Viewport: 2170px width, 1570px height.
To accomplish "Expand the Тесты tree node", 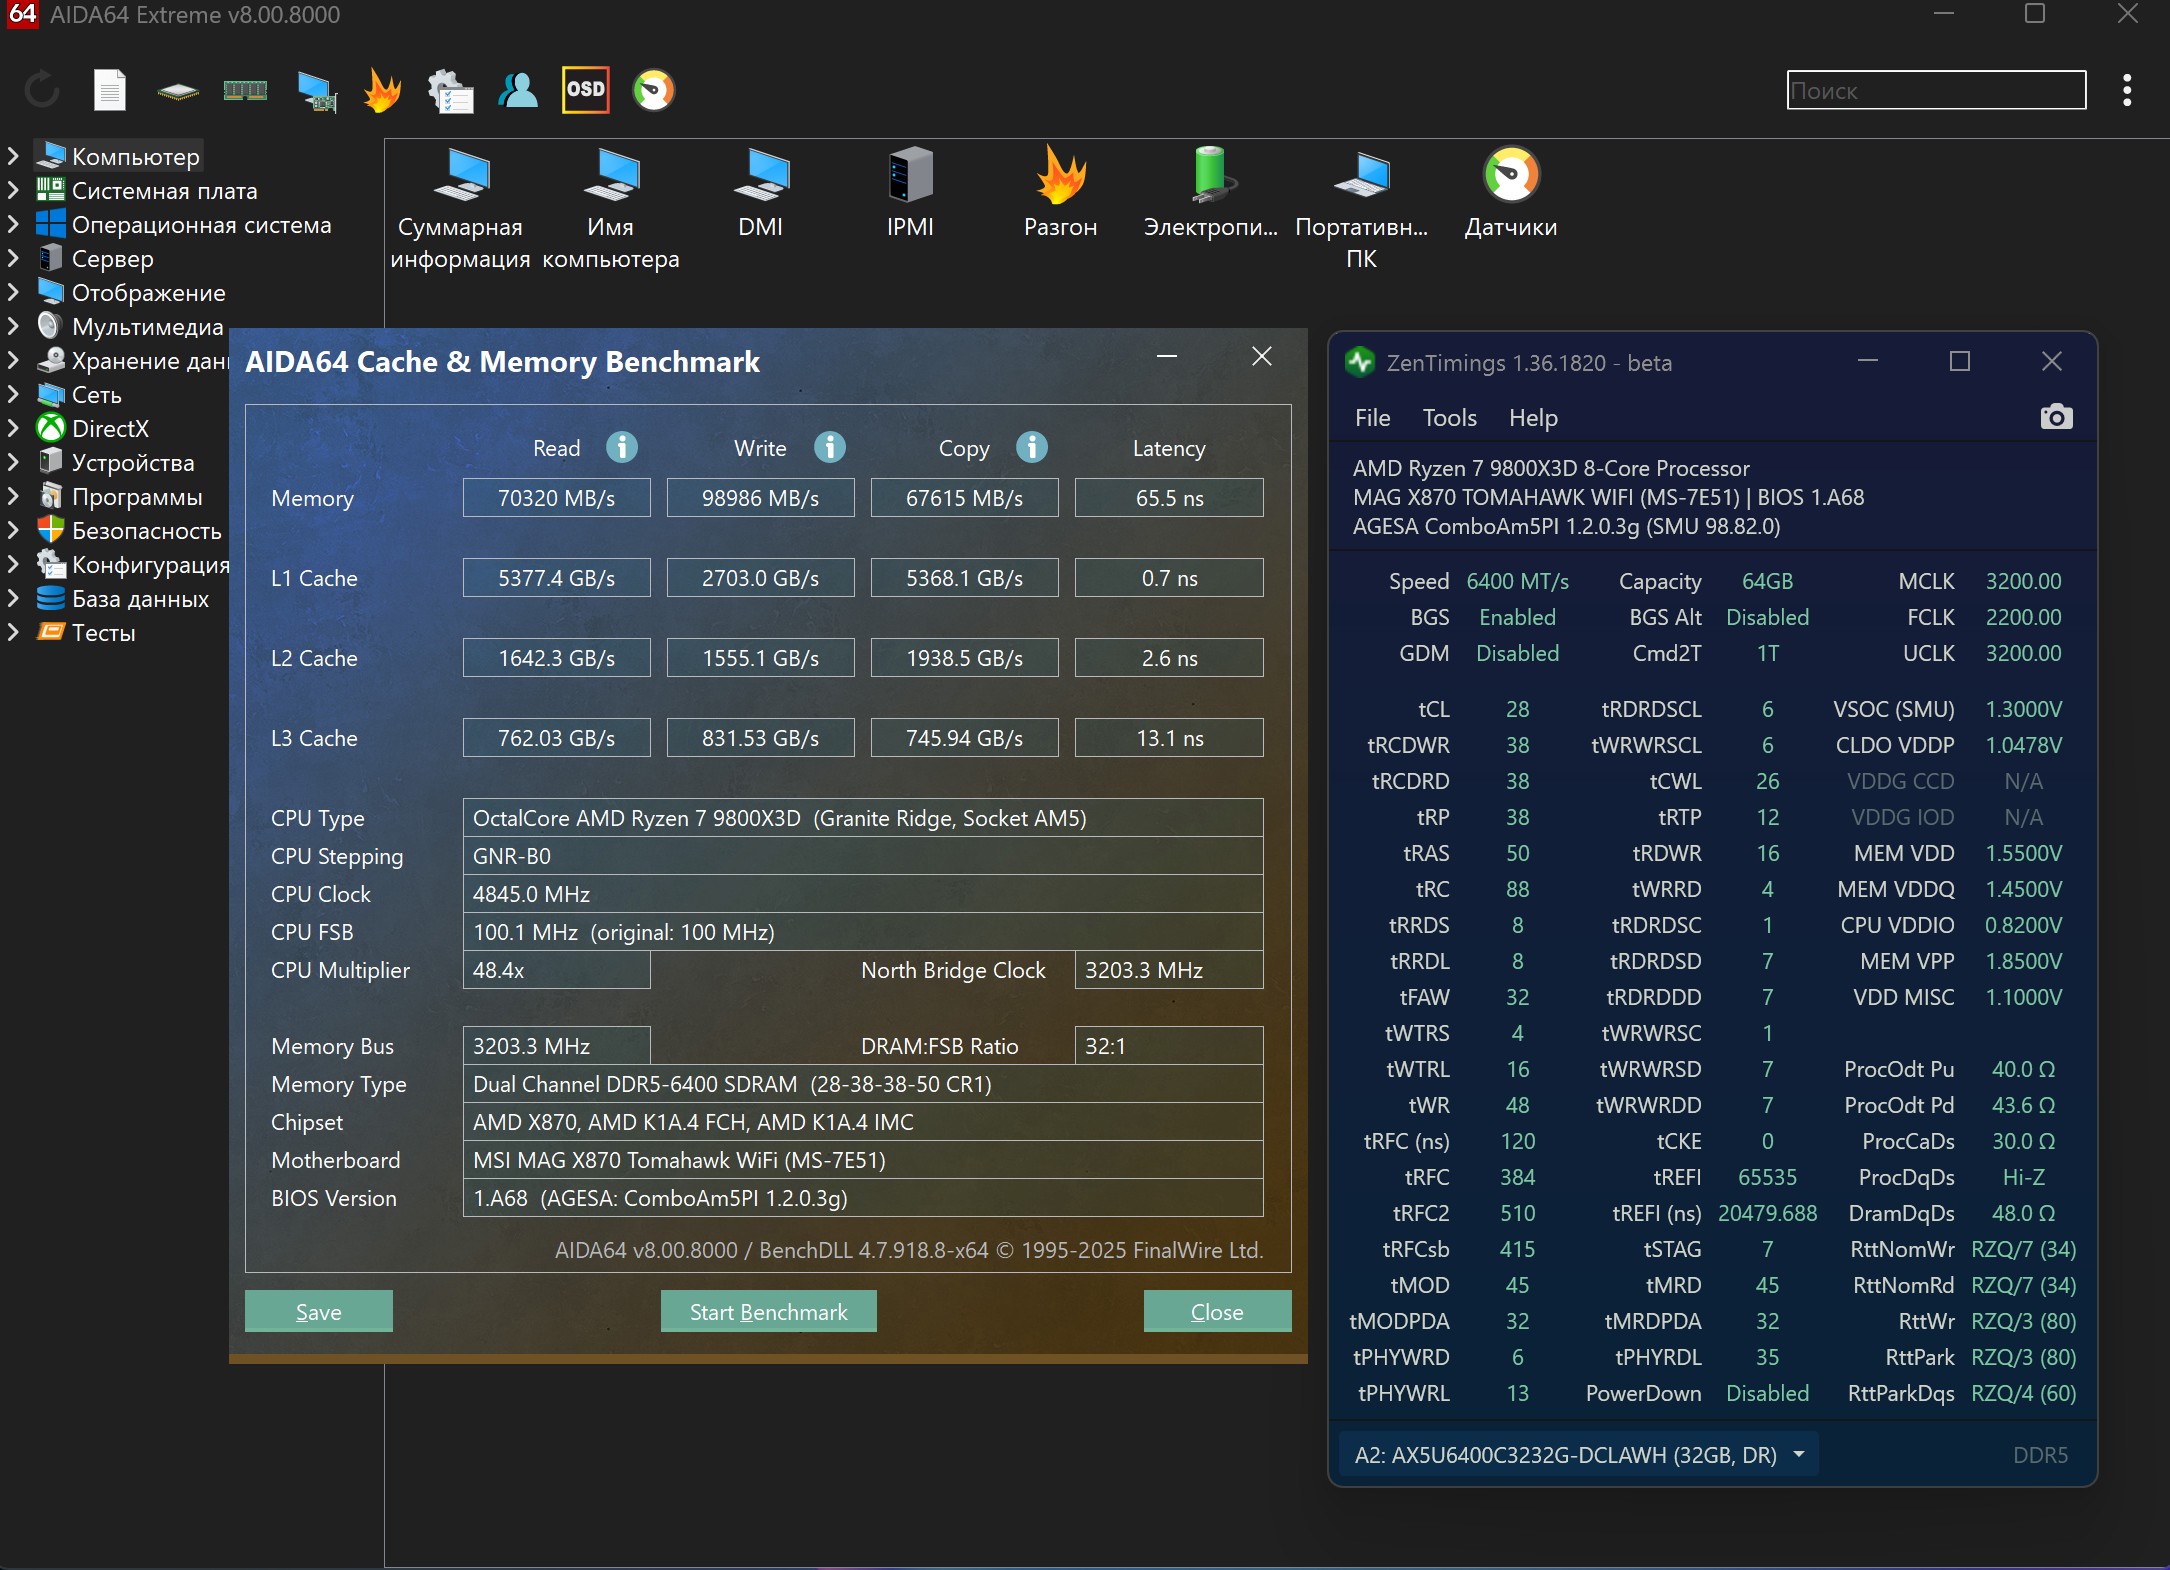I will [13, 632].
